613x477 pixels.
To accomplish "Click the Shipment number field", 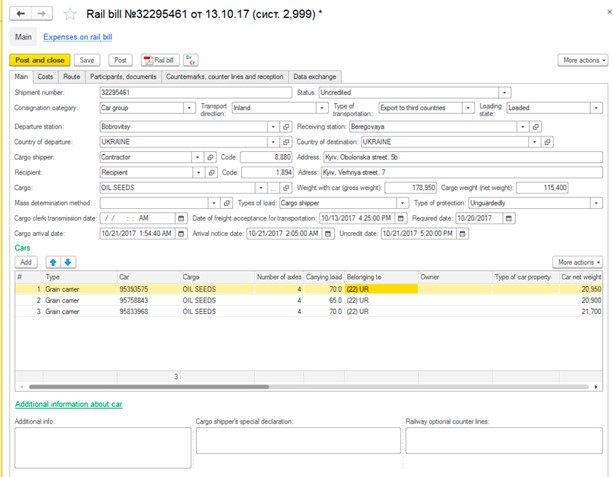I will pyautogui.click(x=195, y=93).
